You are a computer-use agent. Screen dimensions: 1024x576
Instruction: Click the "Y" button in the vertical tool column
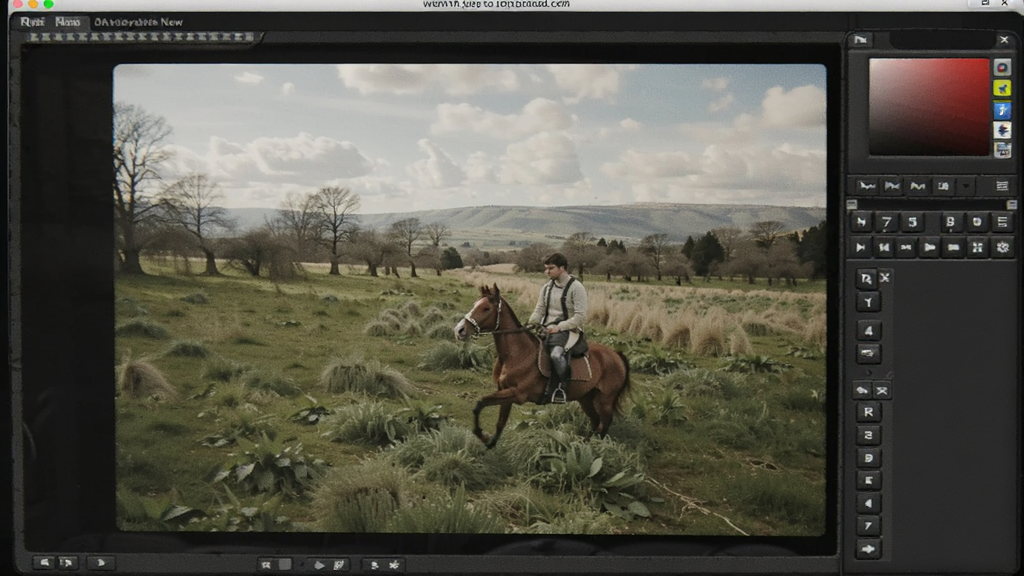click(x=869, y=302)
